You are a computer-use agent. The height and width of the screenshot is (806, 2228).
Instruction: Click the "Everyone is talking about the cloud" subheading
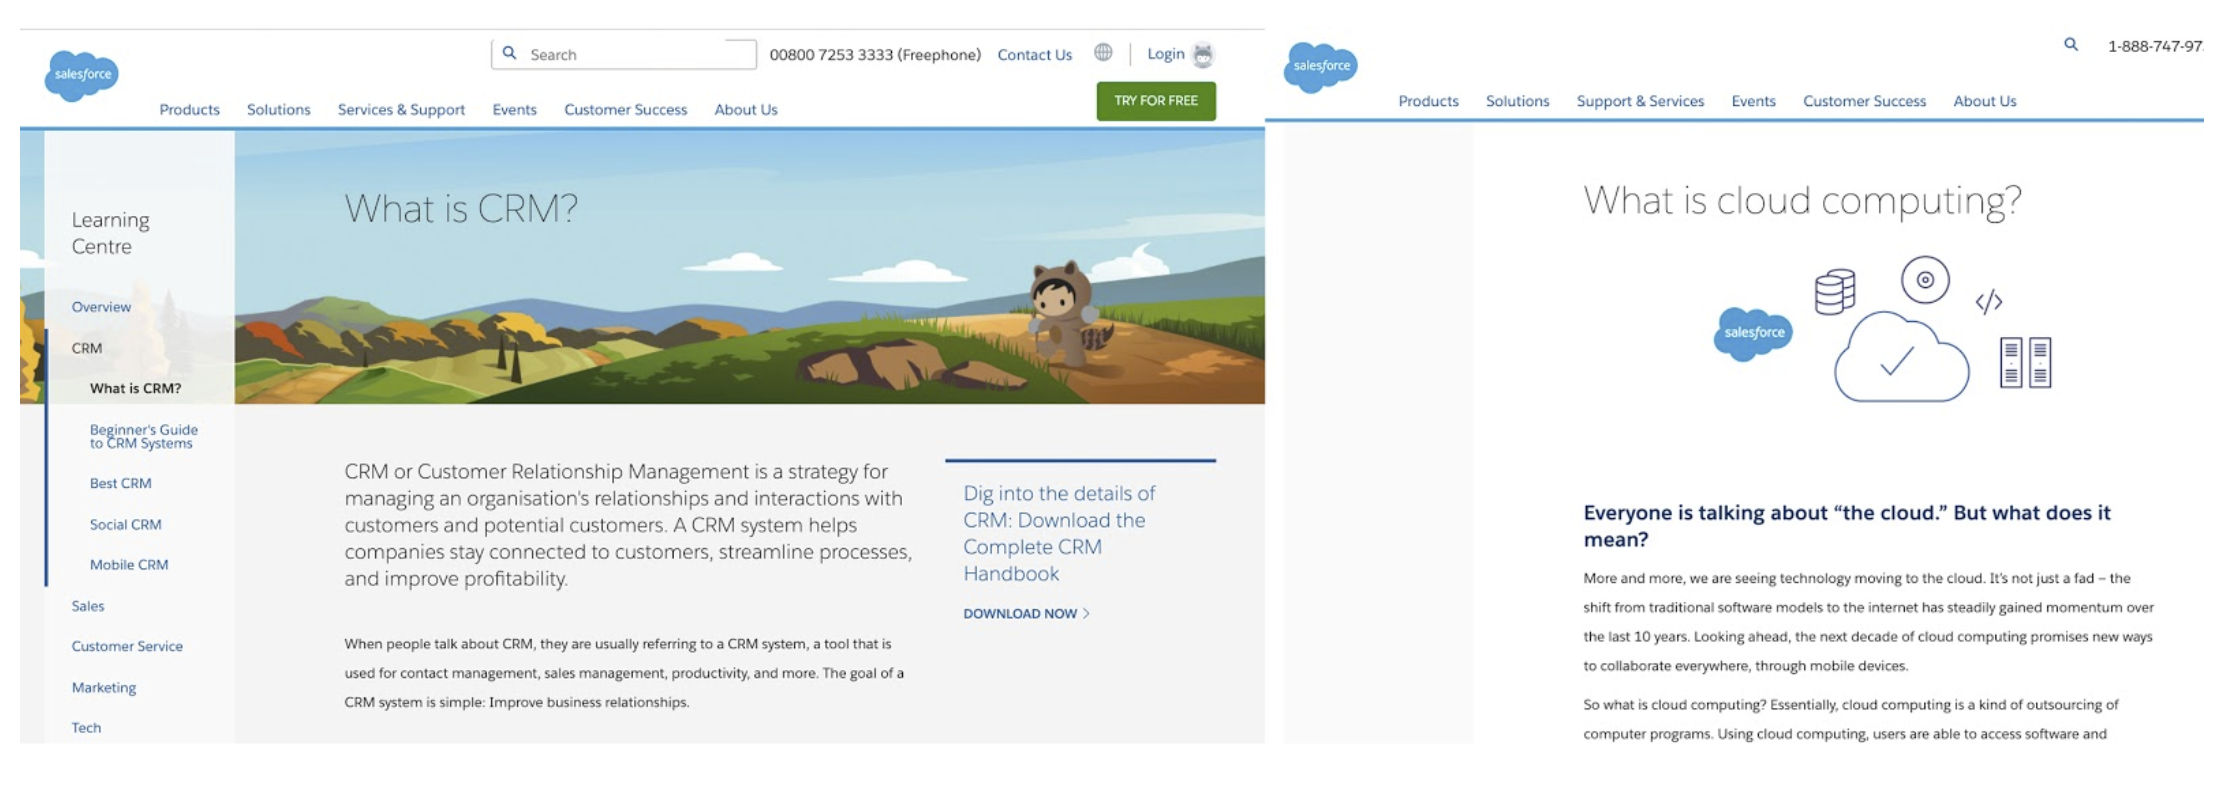1847,526
